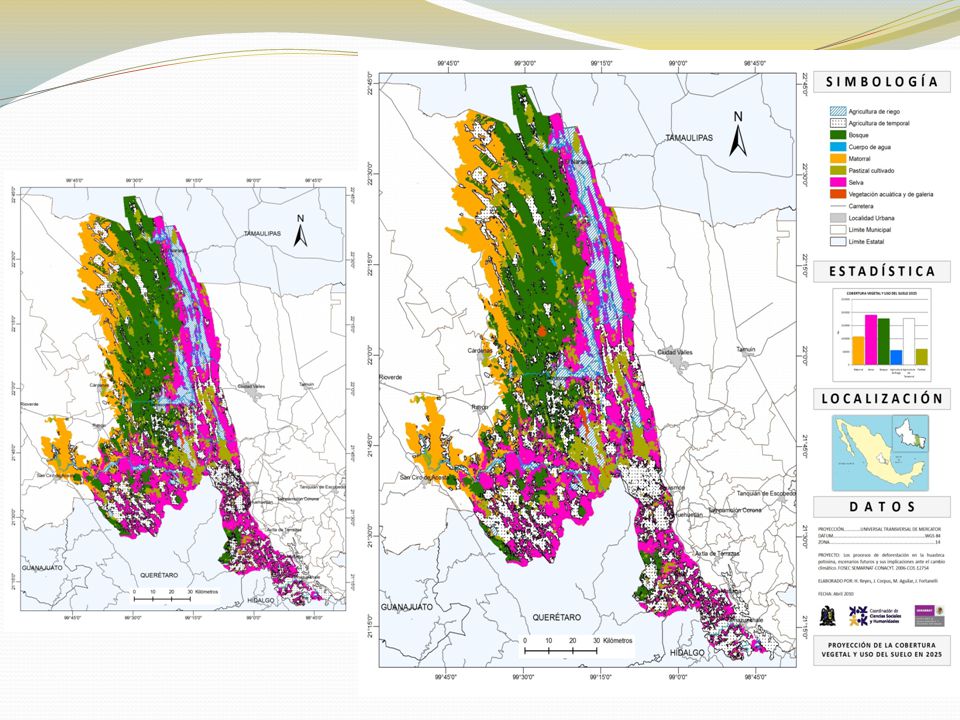Click the magenta Selva bar in the chart

click(x=871, y=340)
